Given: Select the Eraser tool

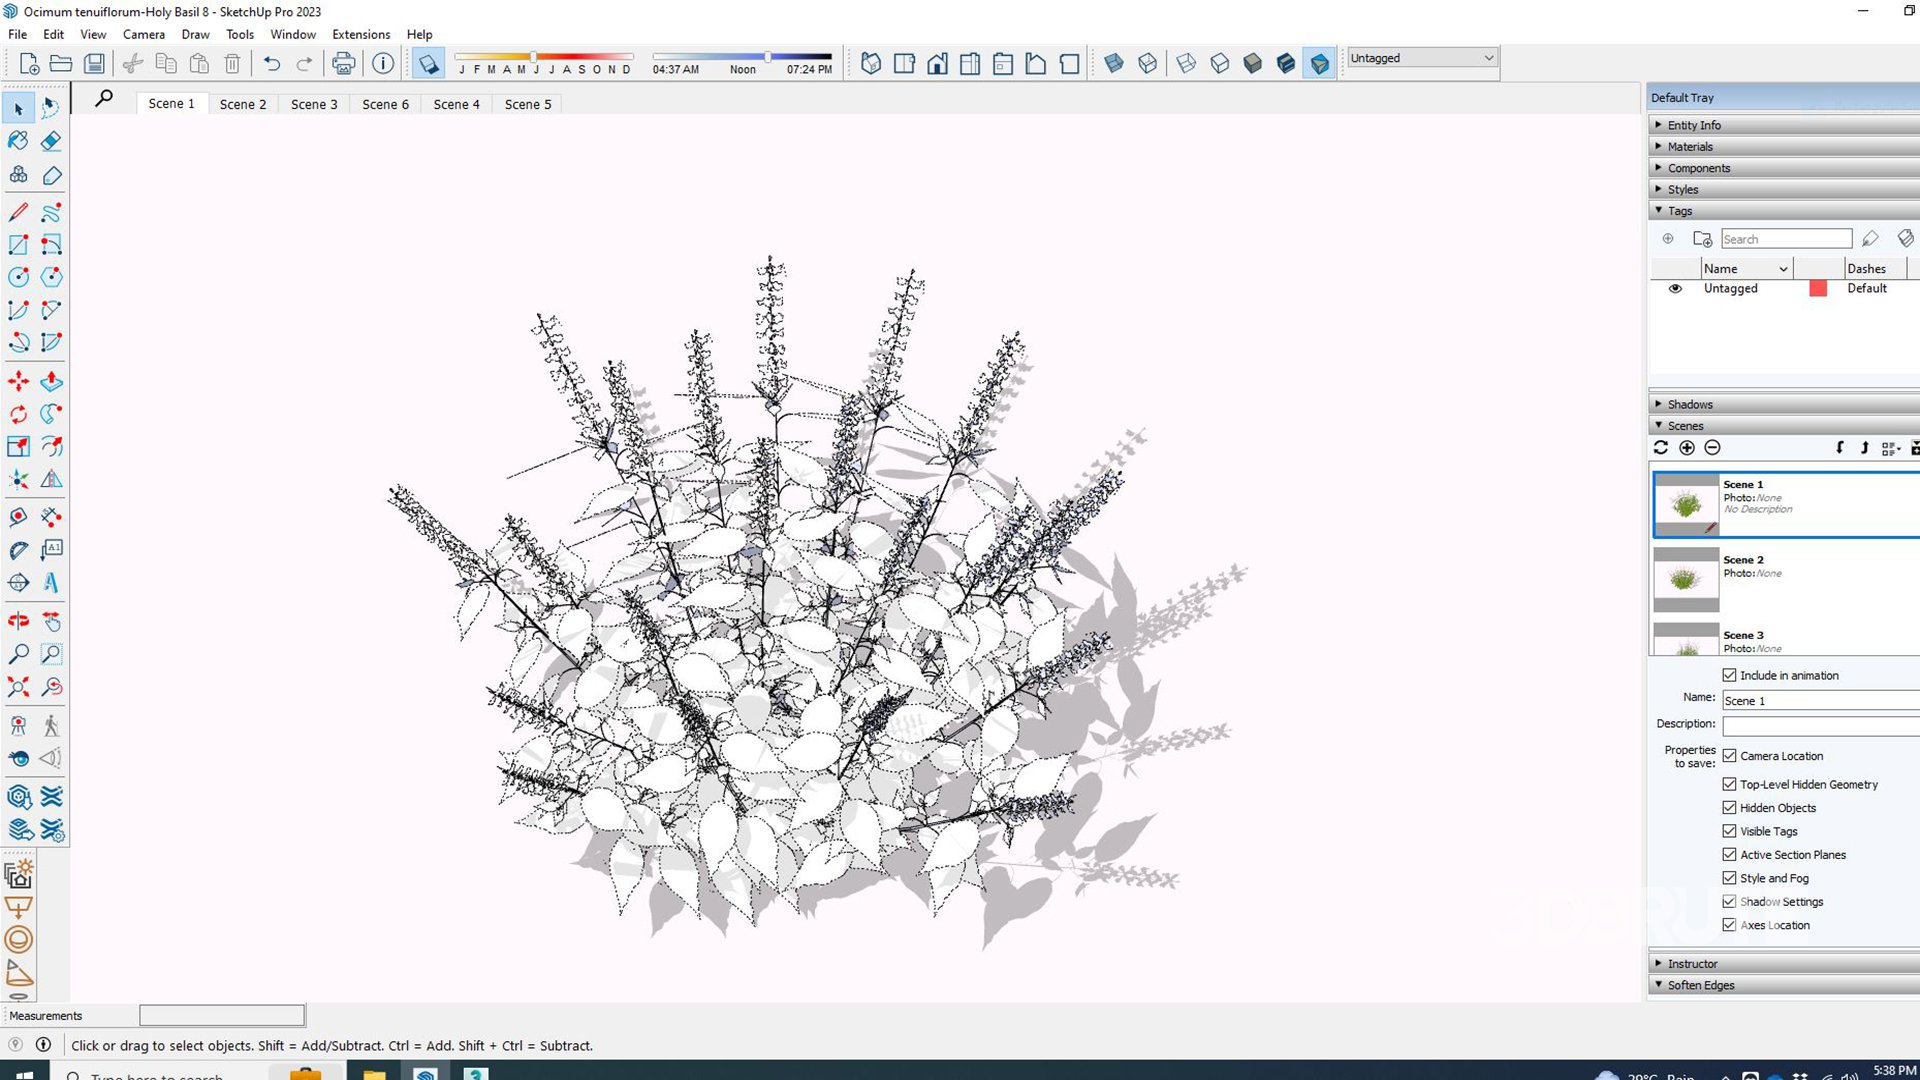Looking at the screenshot, I should 51,141.
